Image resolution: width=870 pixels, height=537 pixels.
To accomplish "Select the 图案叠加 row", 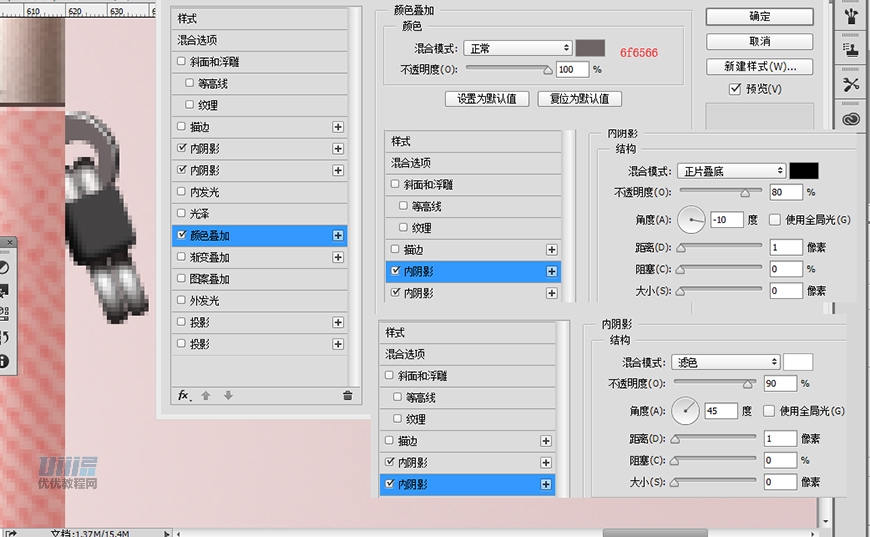I will coord(259,279).
